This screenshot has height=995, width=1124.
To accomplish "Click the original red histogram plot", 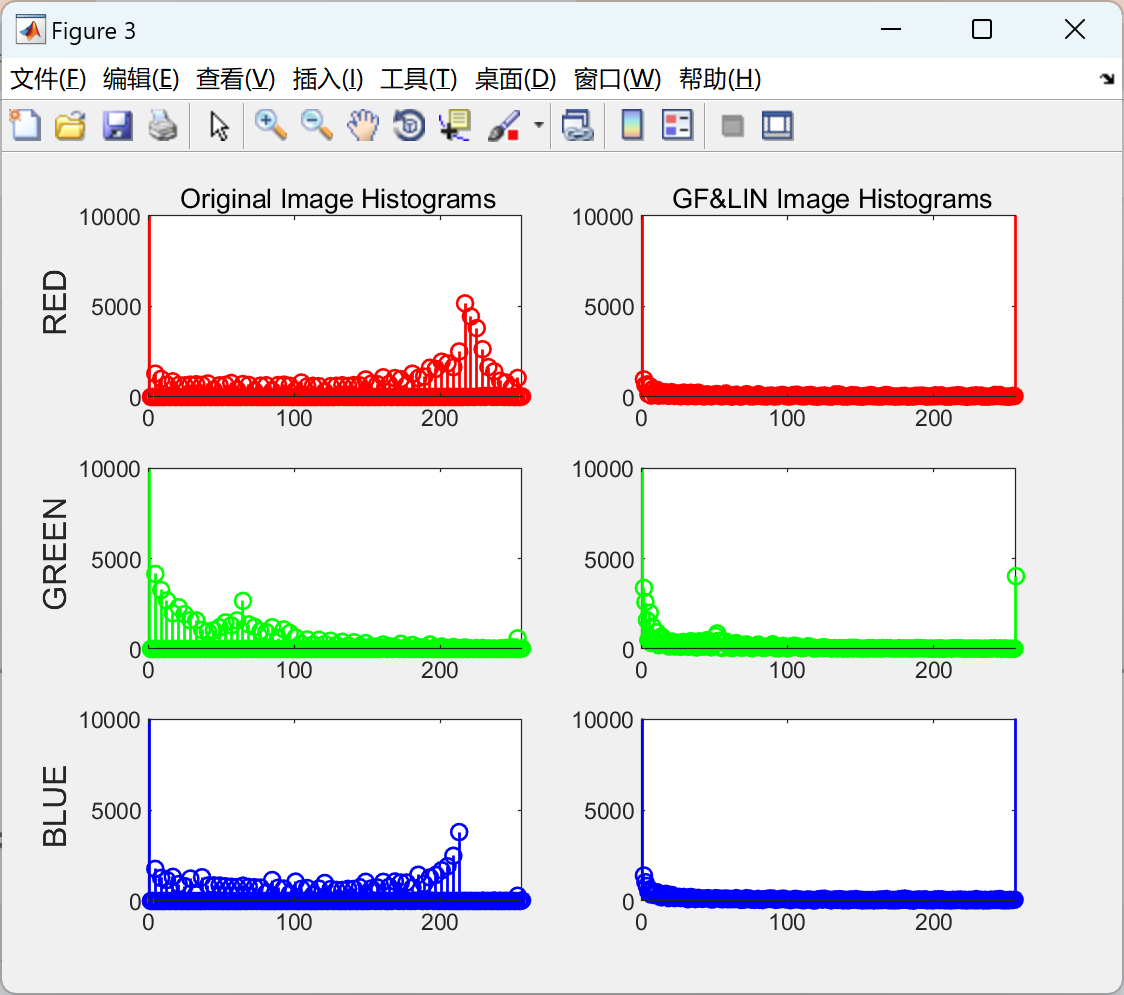I will 335,306.
